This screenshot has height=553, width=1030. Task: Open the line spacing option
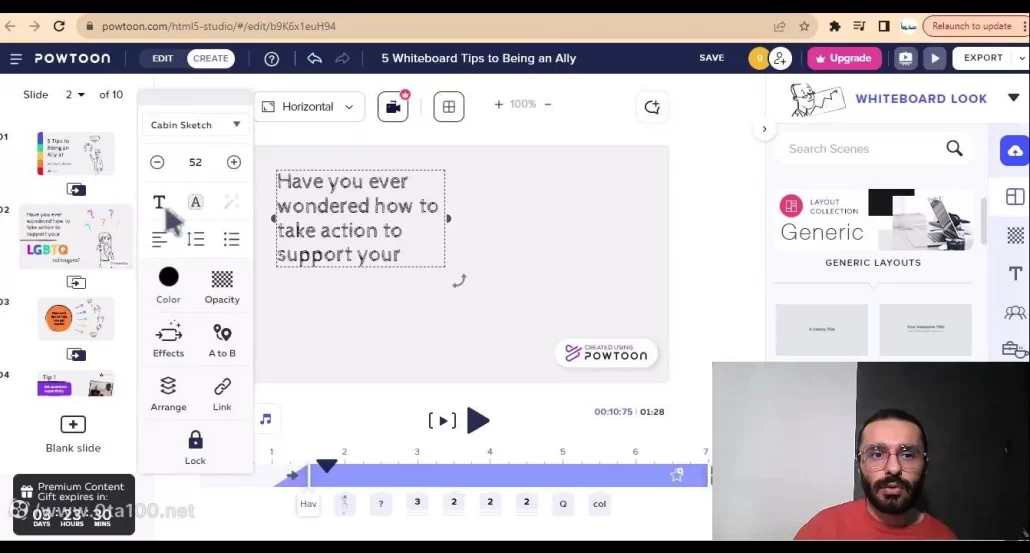point(195,239)
